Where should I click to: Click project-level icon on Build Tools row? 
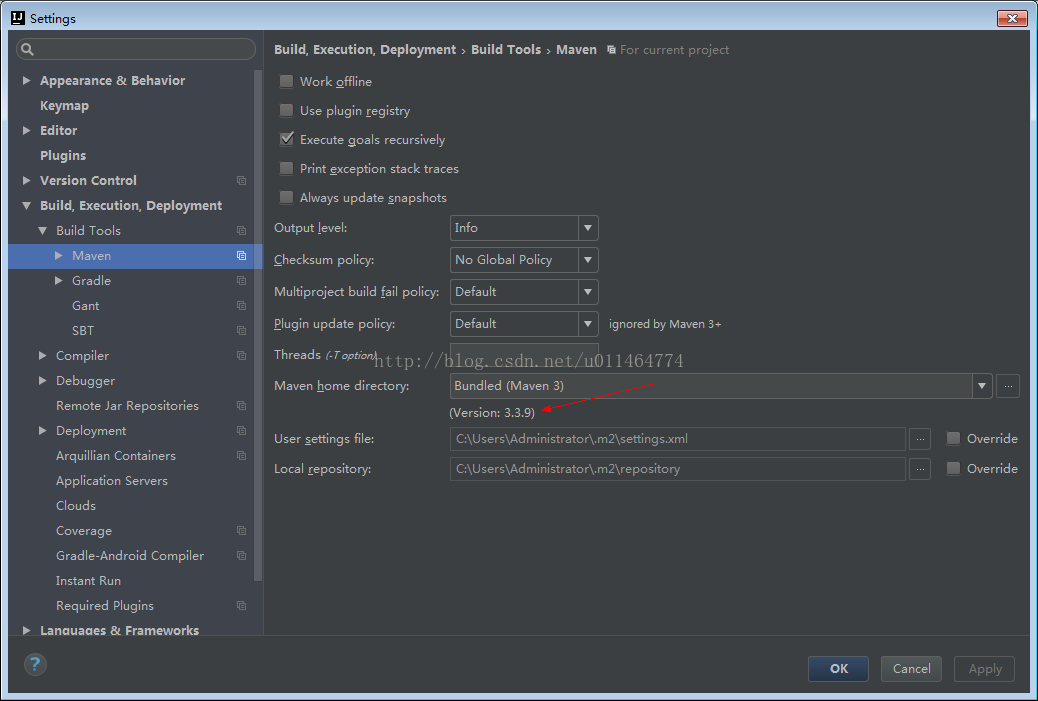(x=242, y=230)
